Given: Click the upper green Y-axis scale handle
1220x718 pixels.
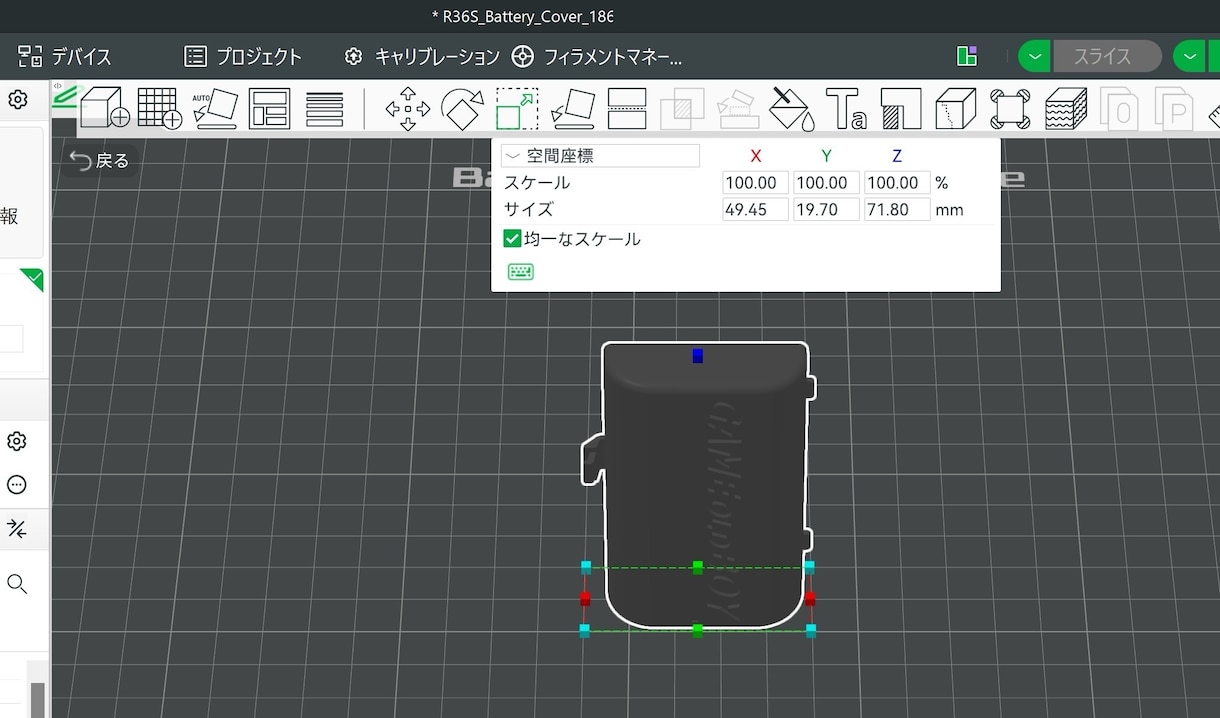Looking at the screenshot, I should coord(698,567).
